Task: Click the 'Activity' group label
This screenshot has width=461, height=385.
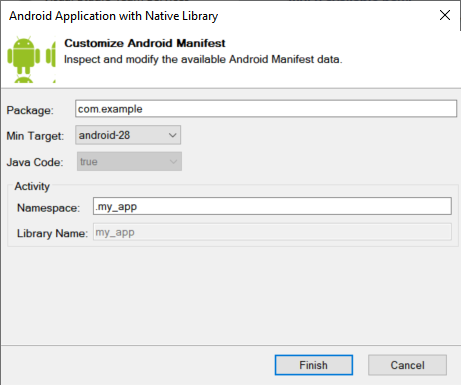Action: [32, 186]
